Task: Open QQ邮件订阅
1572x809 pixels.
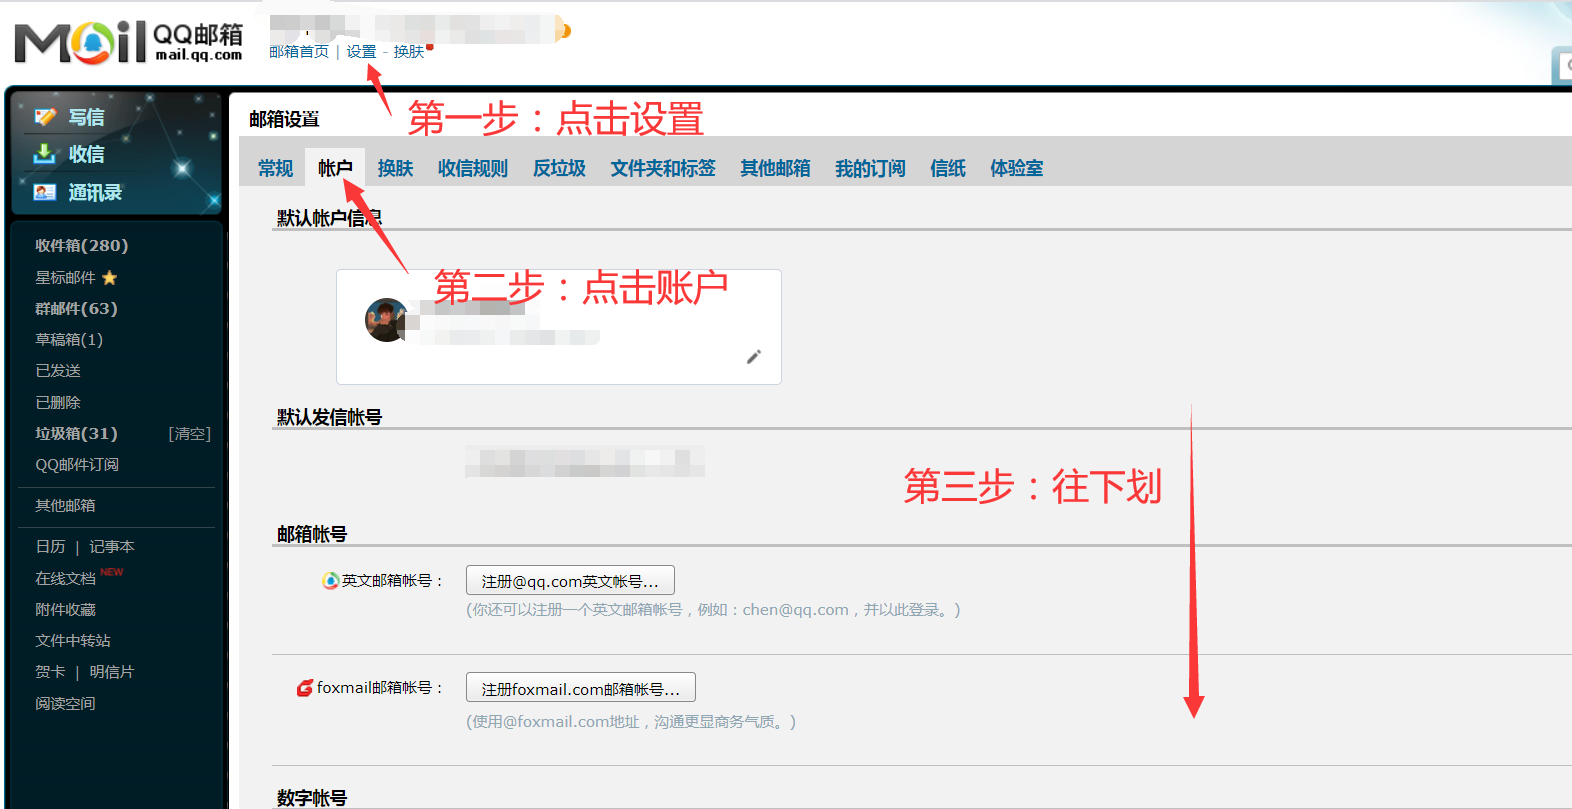Action: [77, 464]
